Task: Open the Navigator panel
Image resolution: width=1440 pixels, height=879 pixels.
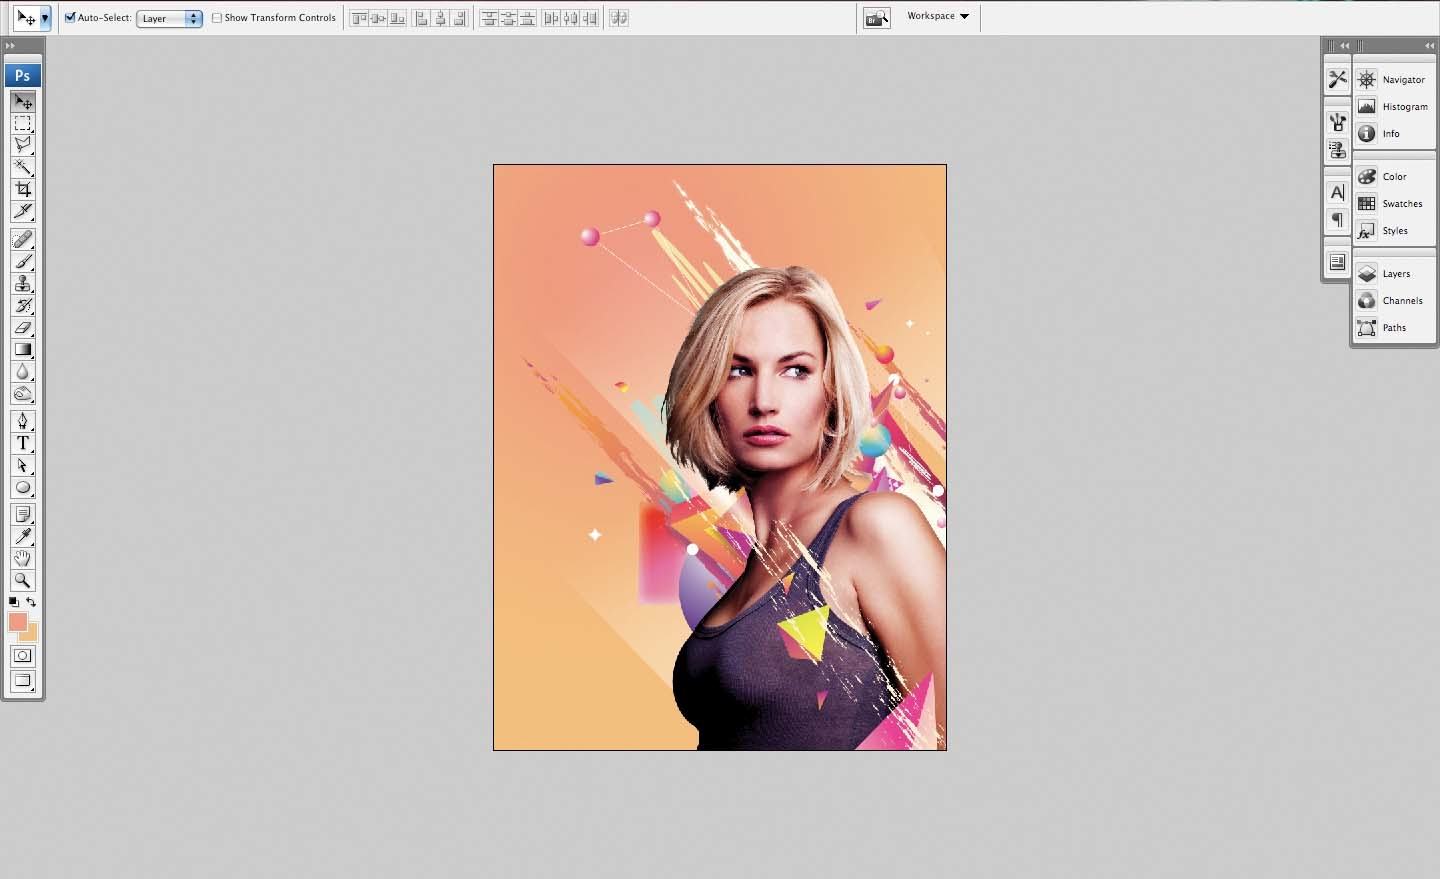Action: click(1394, 79)
